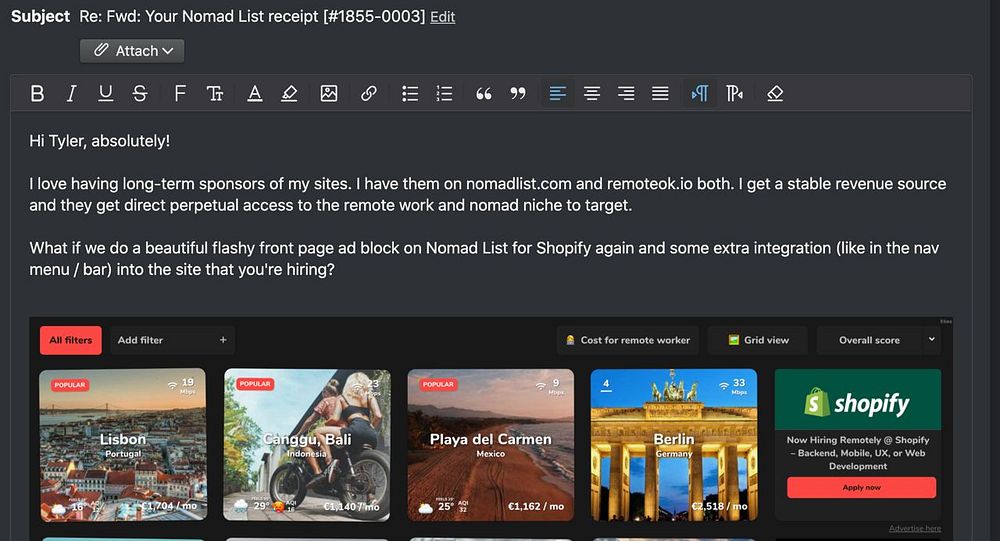Decrease the quote level
The width and height of the screenshot is (1000, 541).
click(x=518, y=94)
